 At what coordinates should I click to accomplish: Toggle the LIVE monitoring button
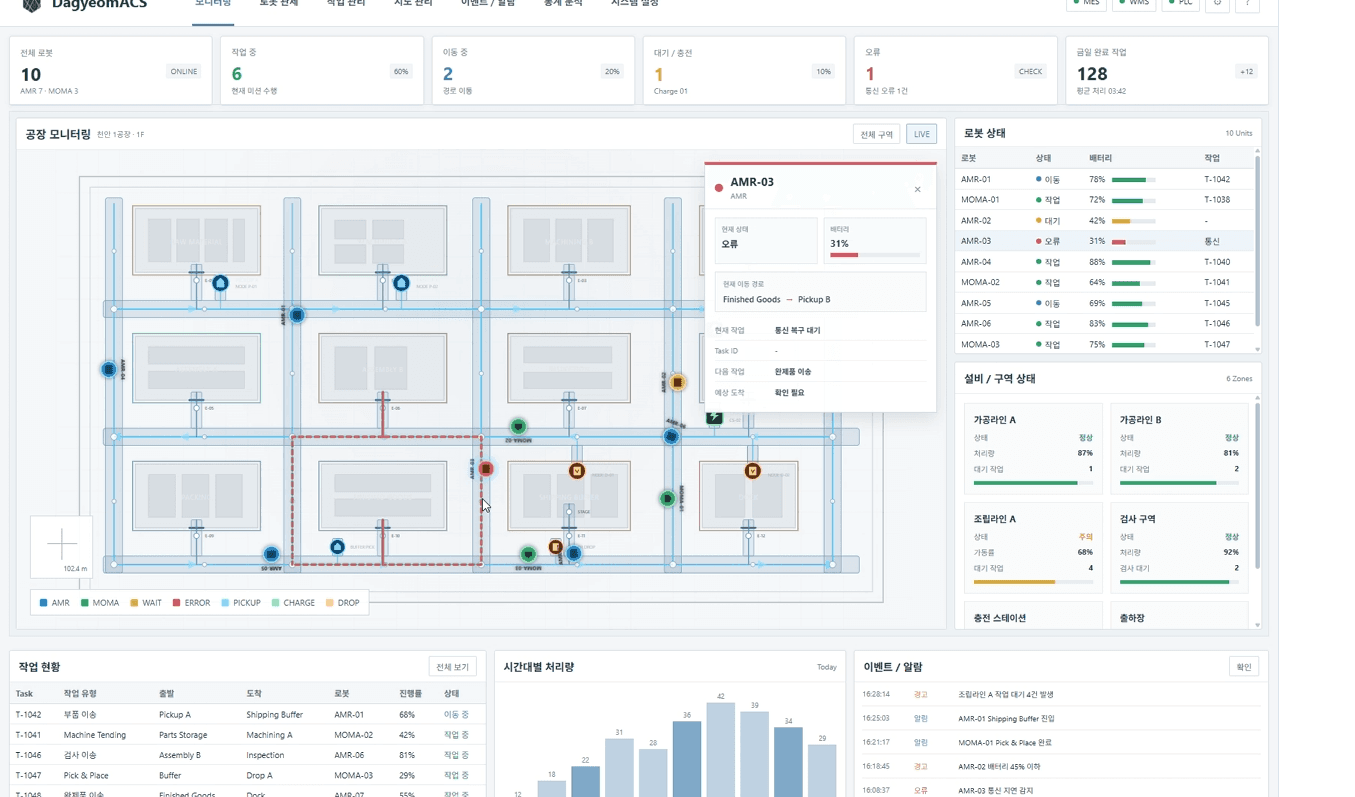tap(921, 134)
